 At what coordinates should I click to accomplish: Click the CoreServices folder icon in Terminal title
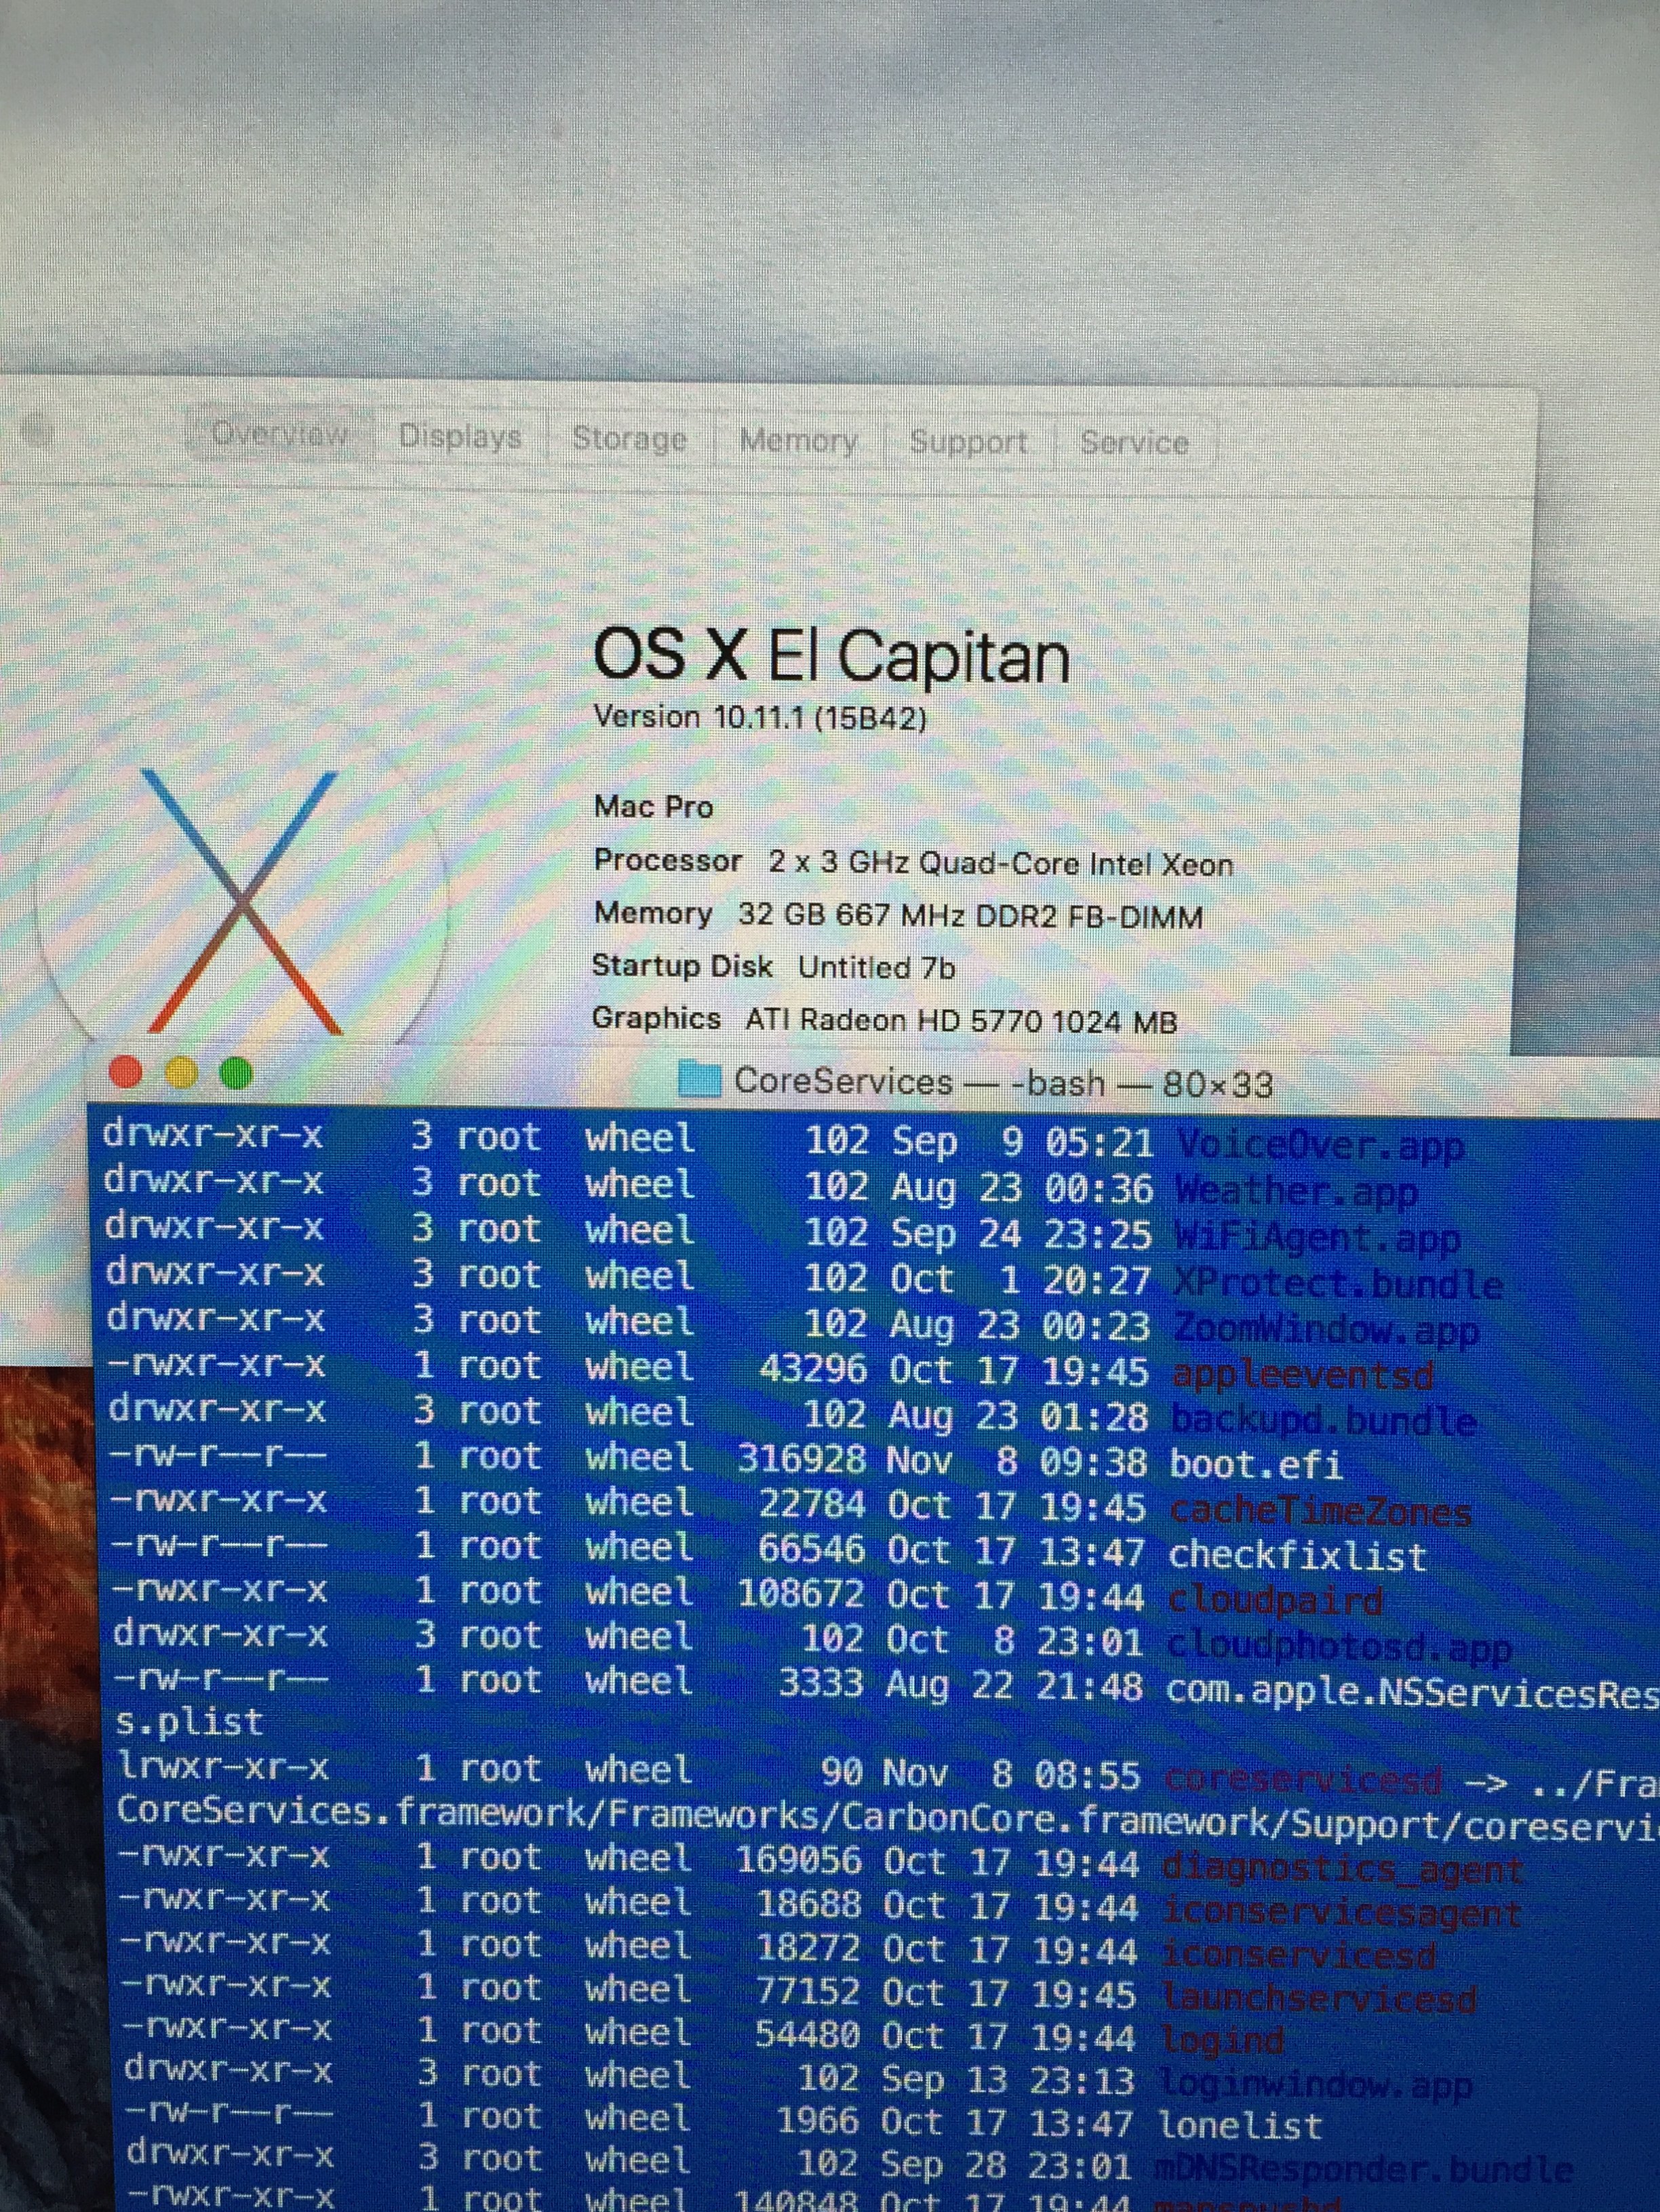pos(699,1079)
